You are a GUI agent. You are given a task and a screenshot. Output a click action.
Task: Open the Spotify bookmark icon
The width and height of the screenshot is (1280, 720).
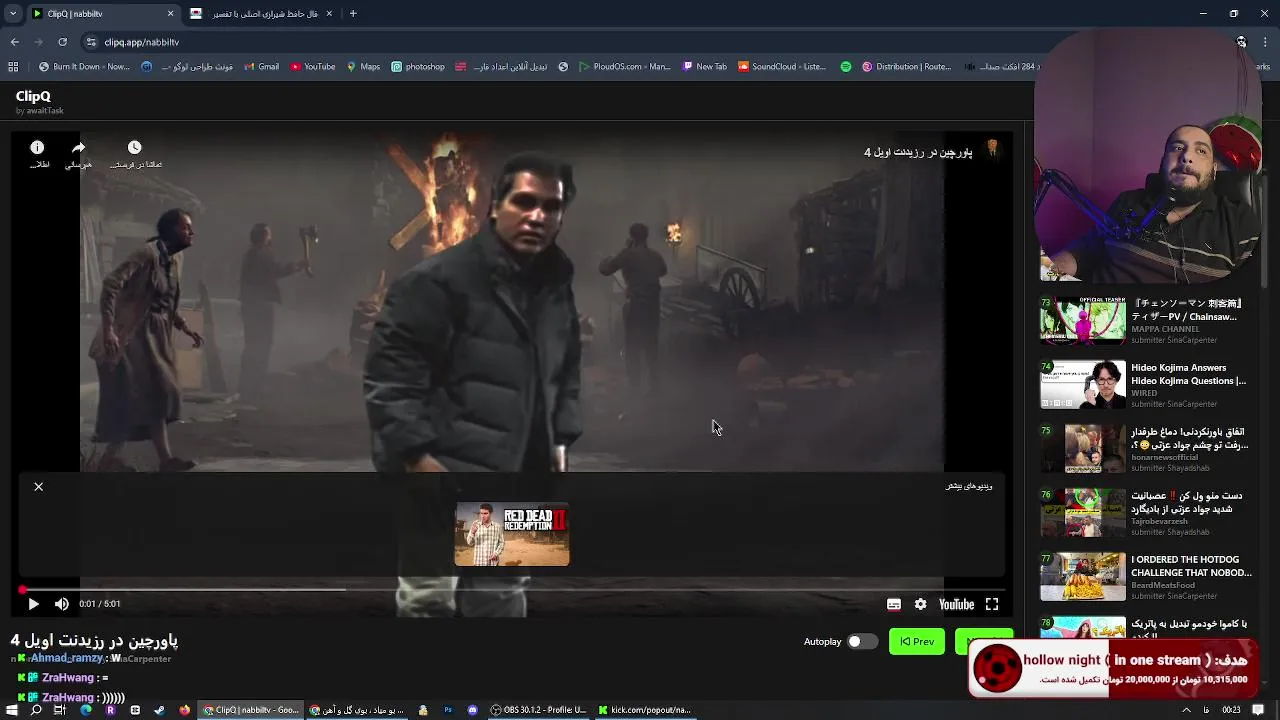tap(846, 67)
